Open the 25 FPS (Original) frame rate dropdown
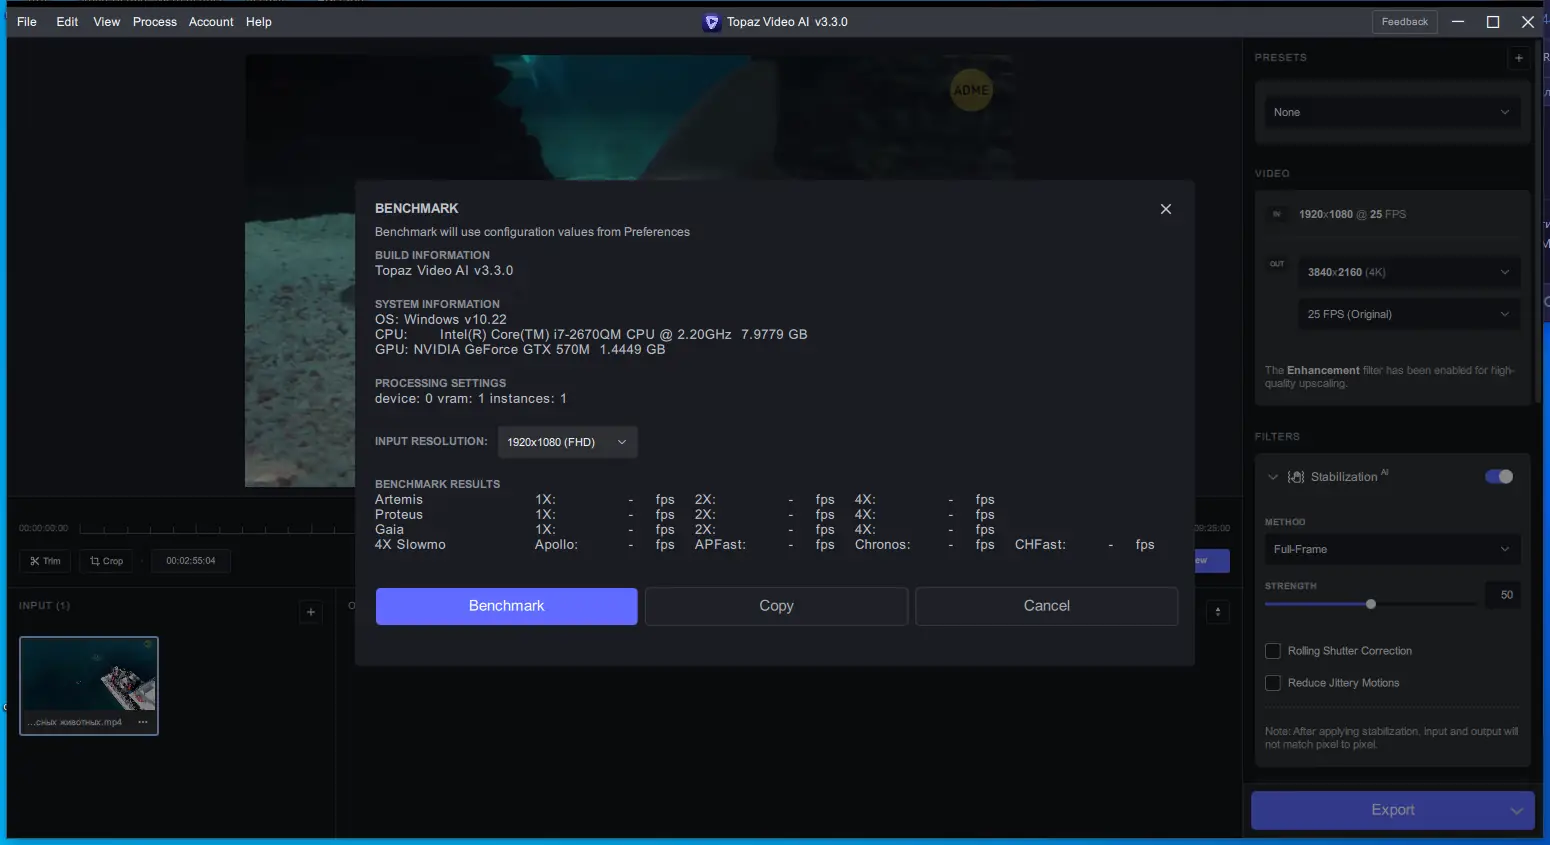1550x845 pixels. click(1409, 314)
